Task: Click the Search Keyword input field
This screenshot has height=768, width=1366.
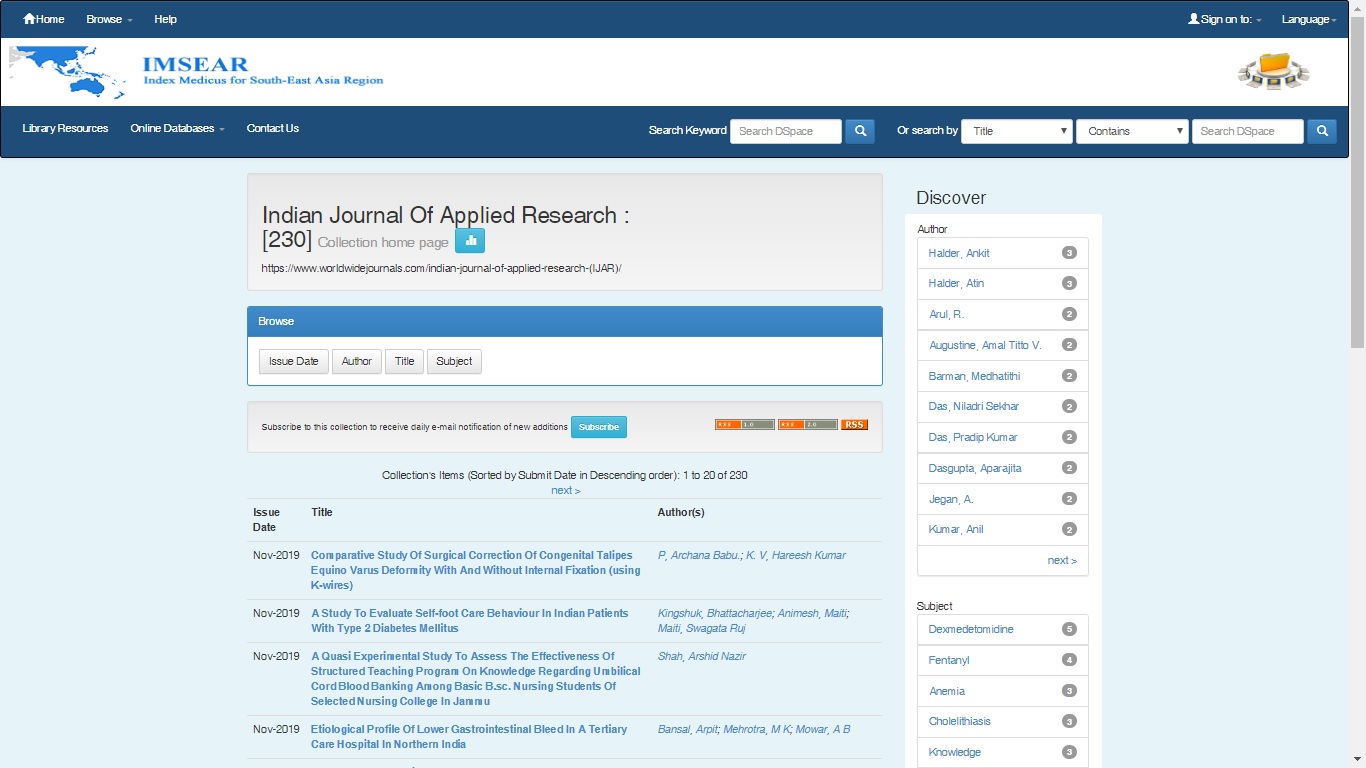Action: click(x=786, y=131)
